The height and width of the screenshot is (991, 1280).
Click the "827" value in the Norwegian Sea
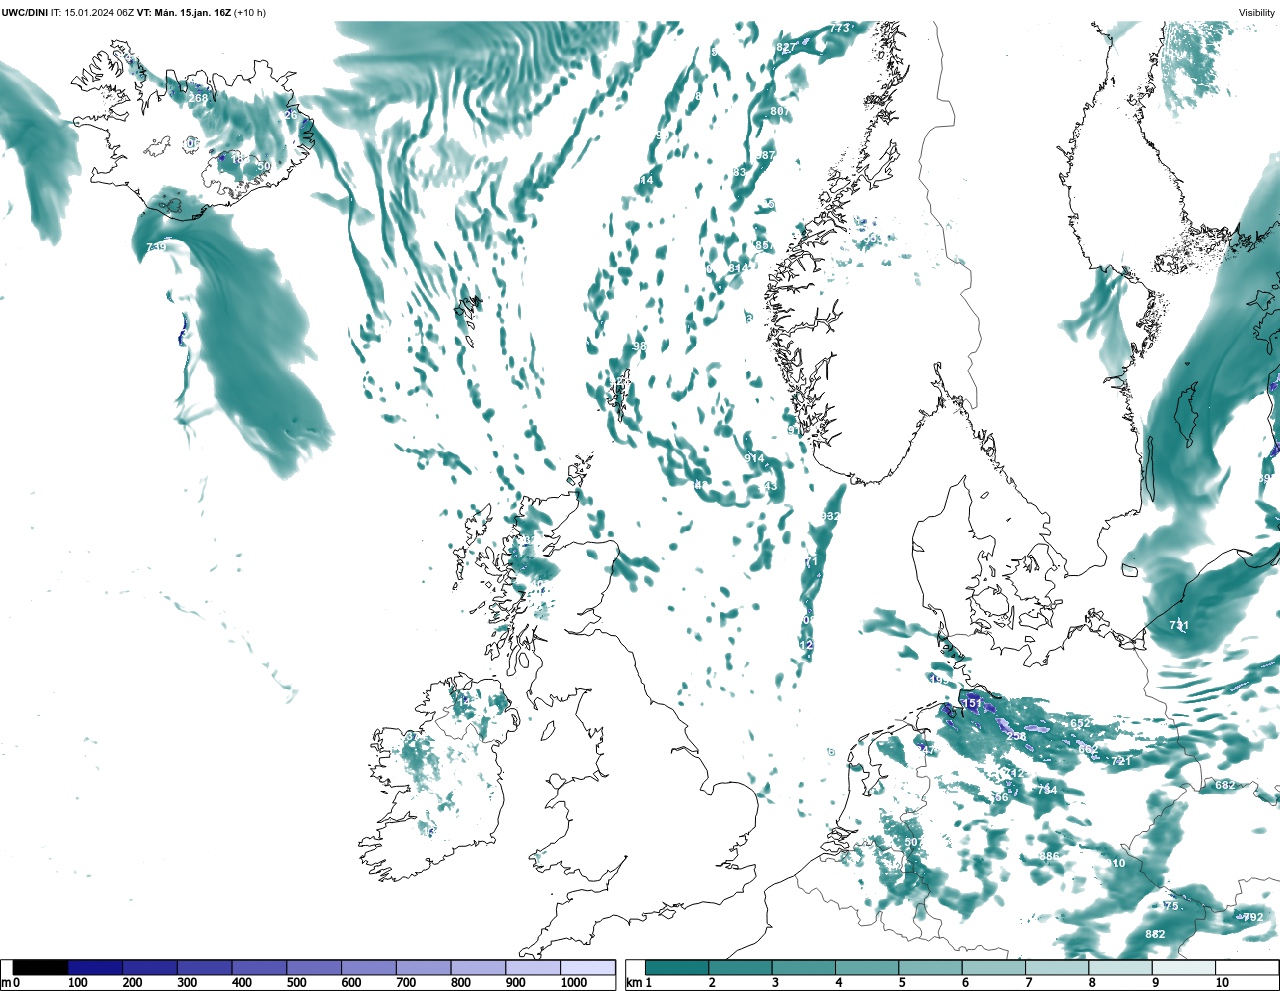pyautogui.click(x=786, y=48)
